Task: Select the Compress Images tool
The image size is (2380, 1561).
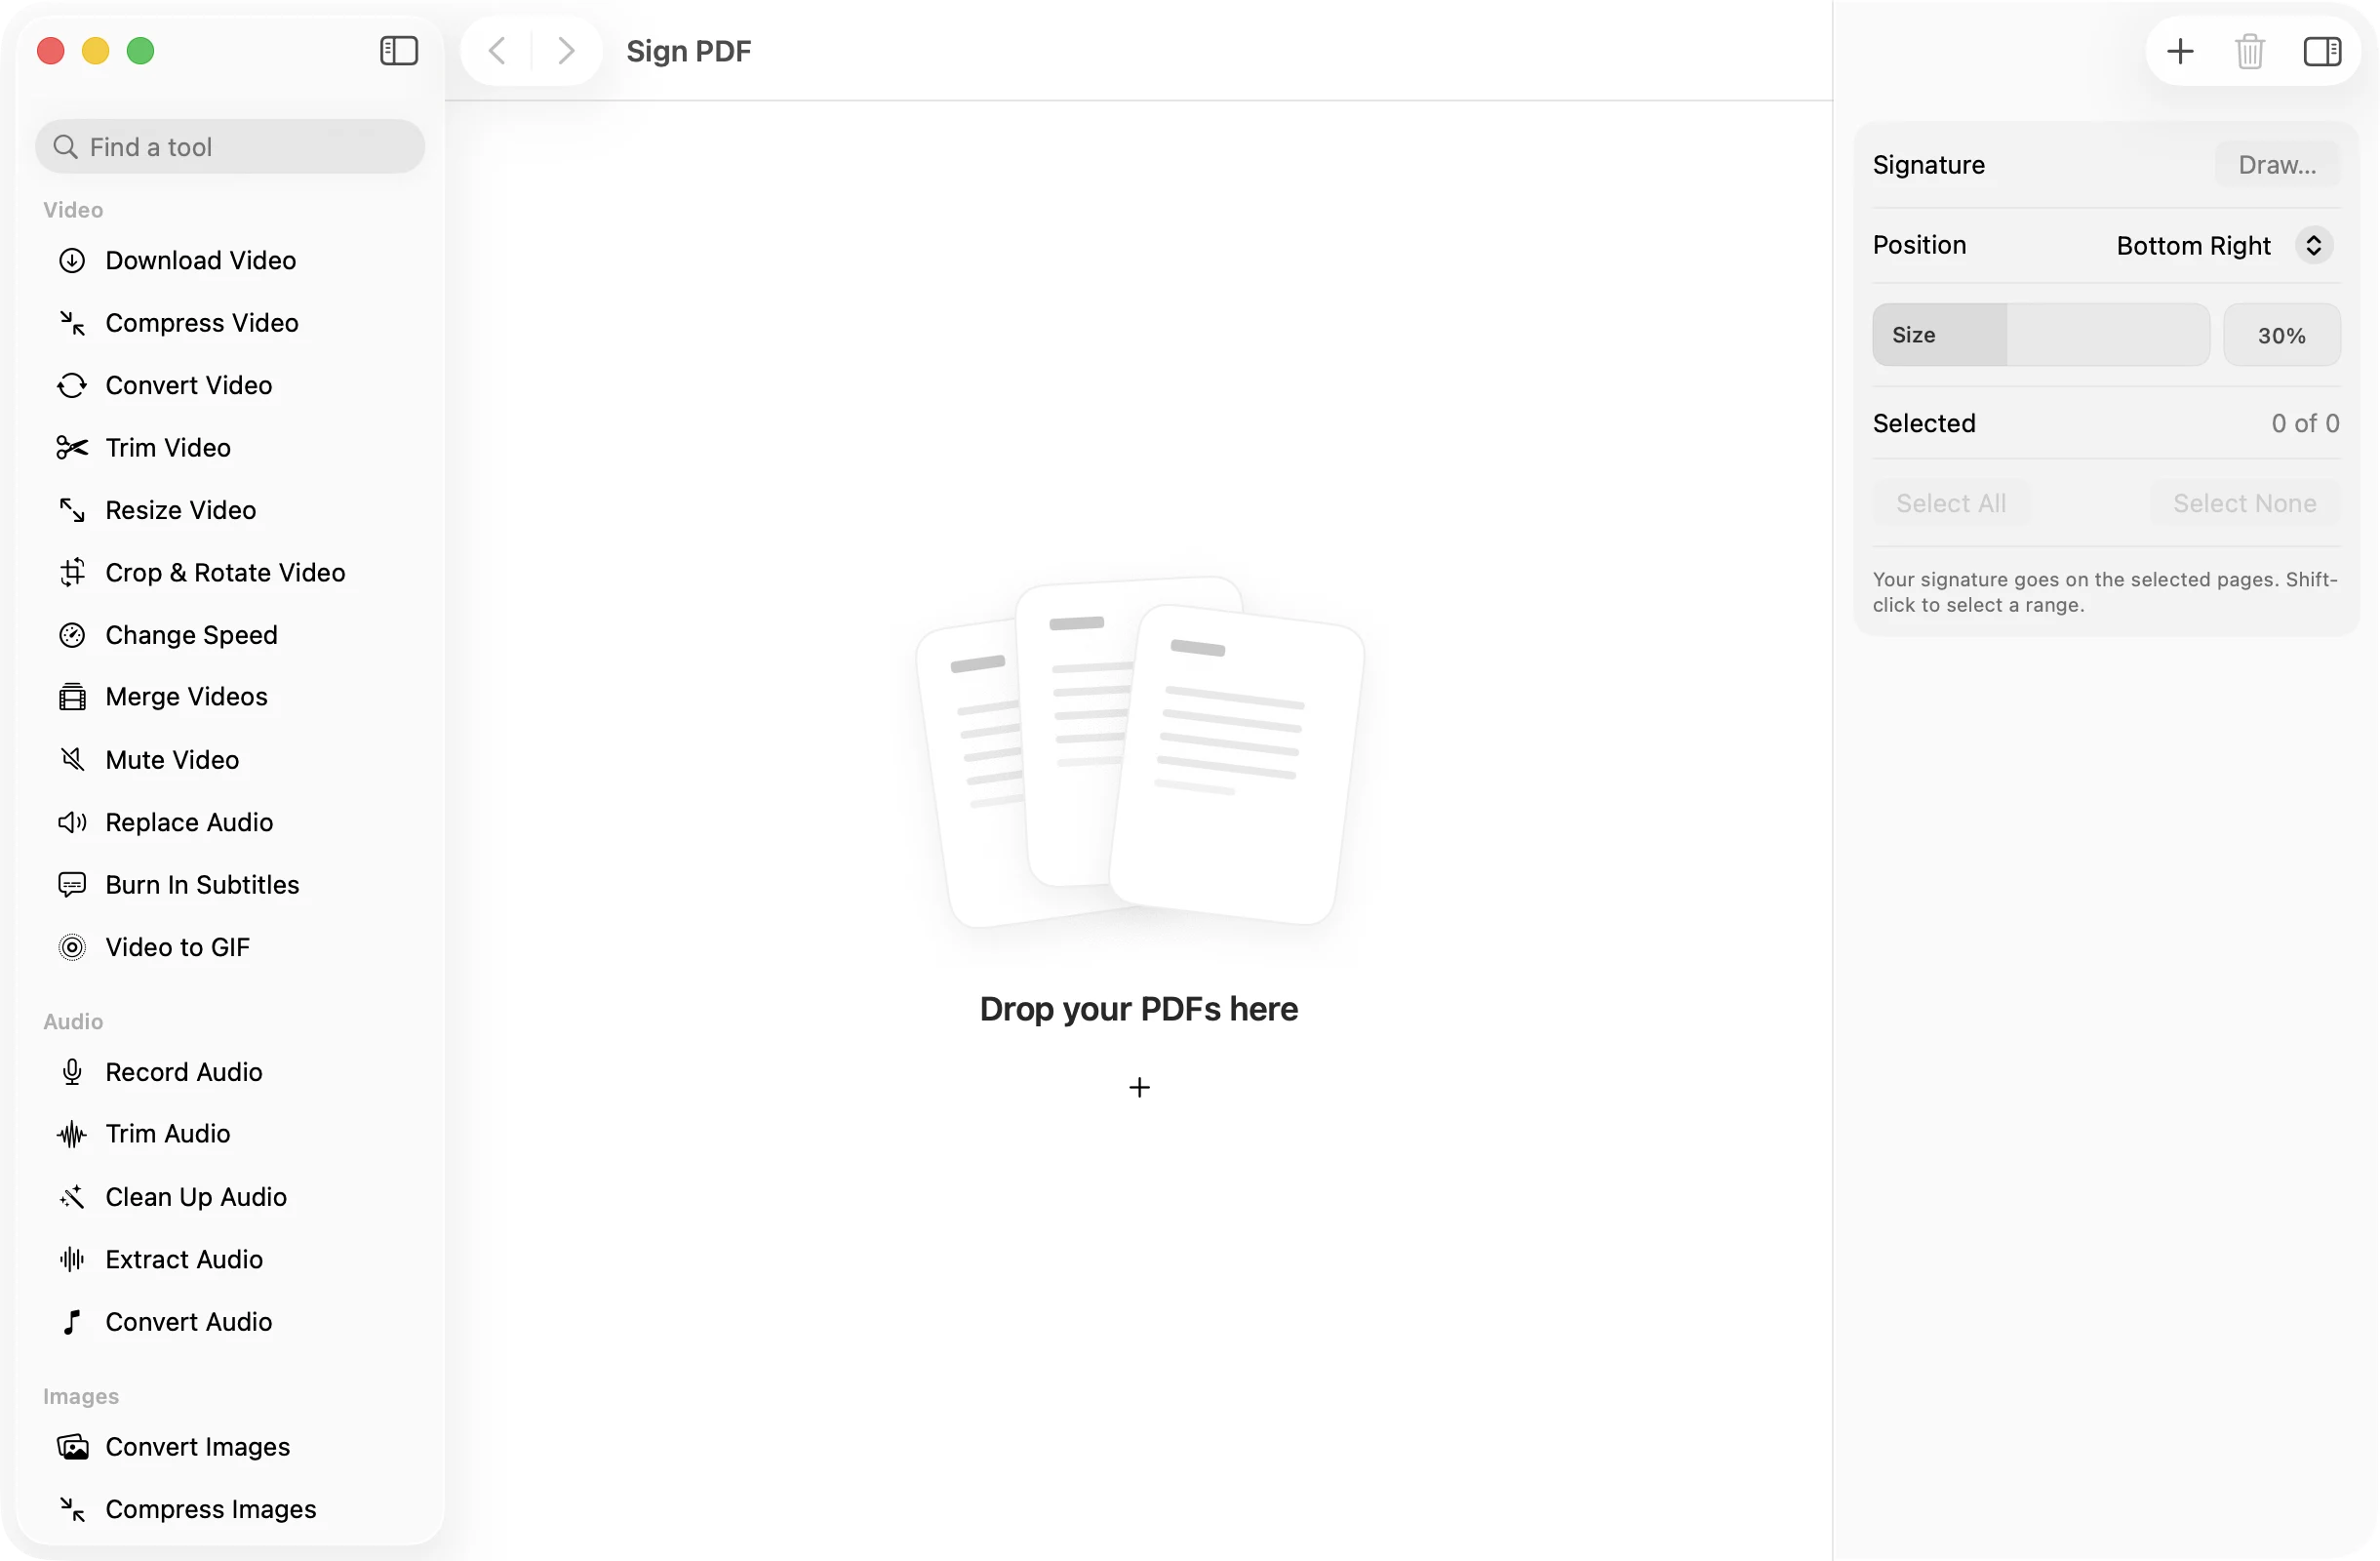Action: (x=230, y=1509)
